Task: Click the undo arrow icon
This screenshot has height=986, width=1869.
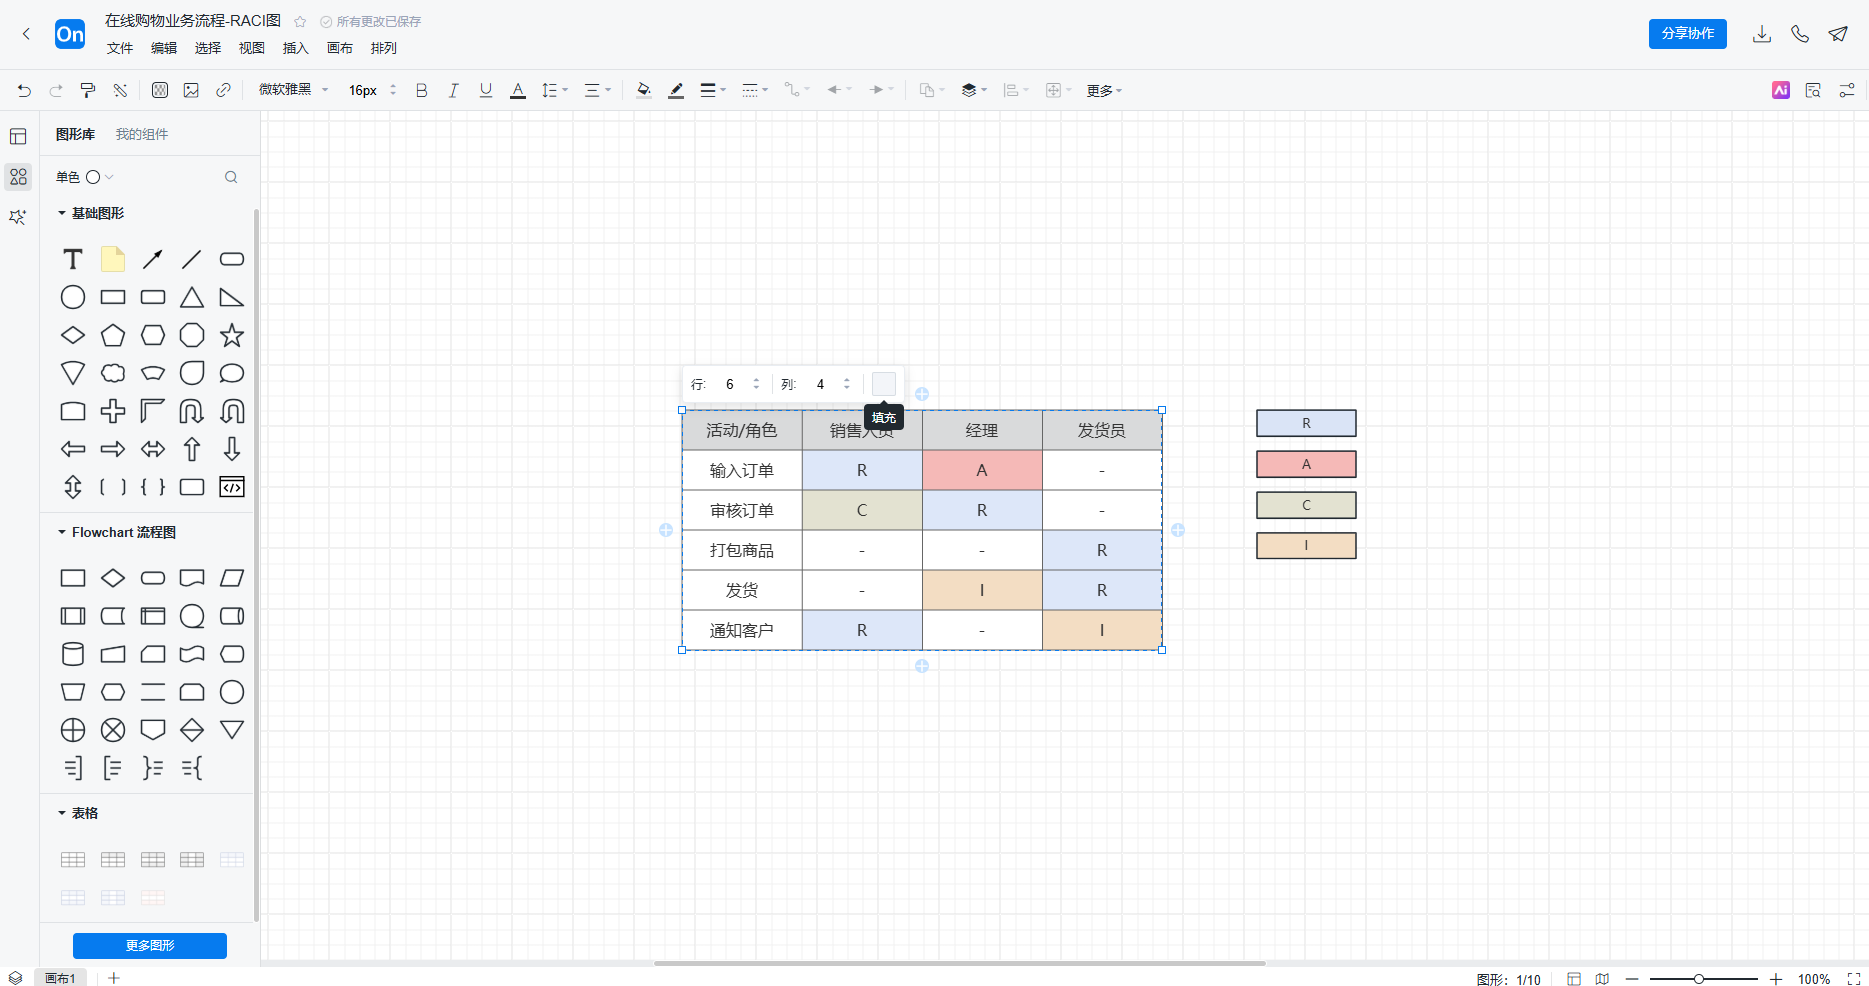Action: (24, 90)
